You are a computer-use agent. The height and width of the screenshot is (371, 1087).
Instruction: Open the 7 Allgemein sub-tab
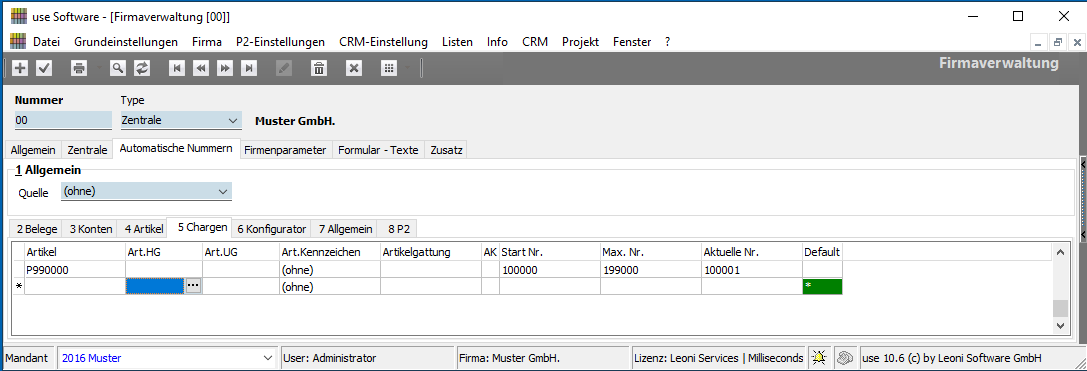pos(345,228)
